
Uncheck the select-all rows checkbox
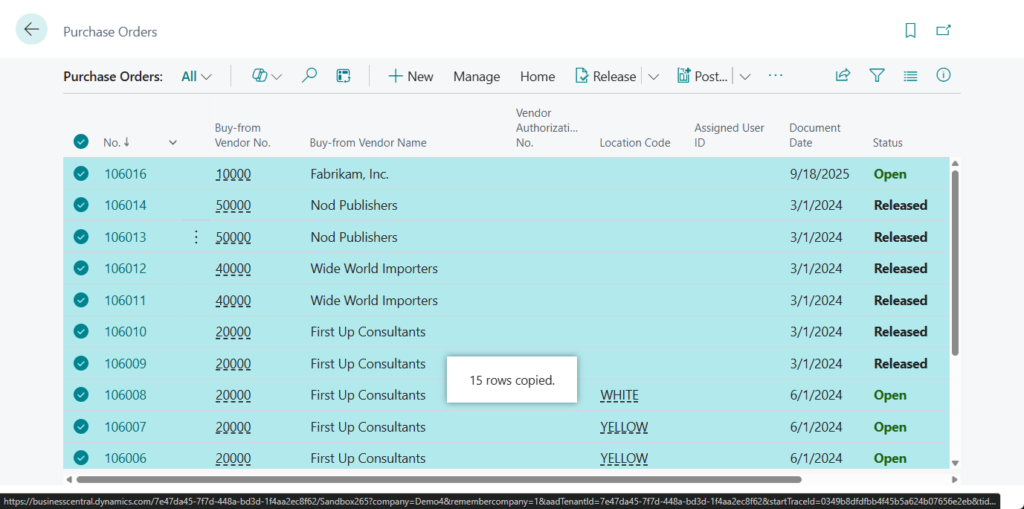(81, 142)
